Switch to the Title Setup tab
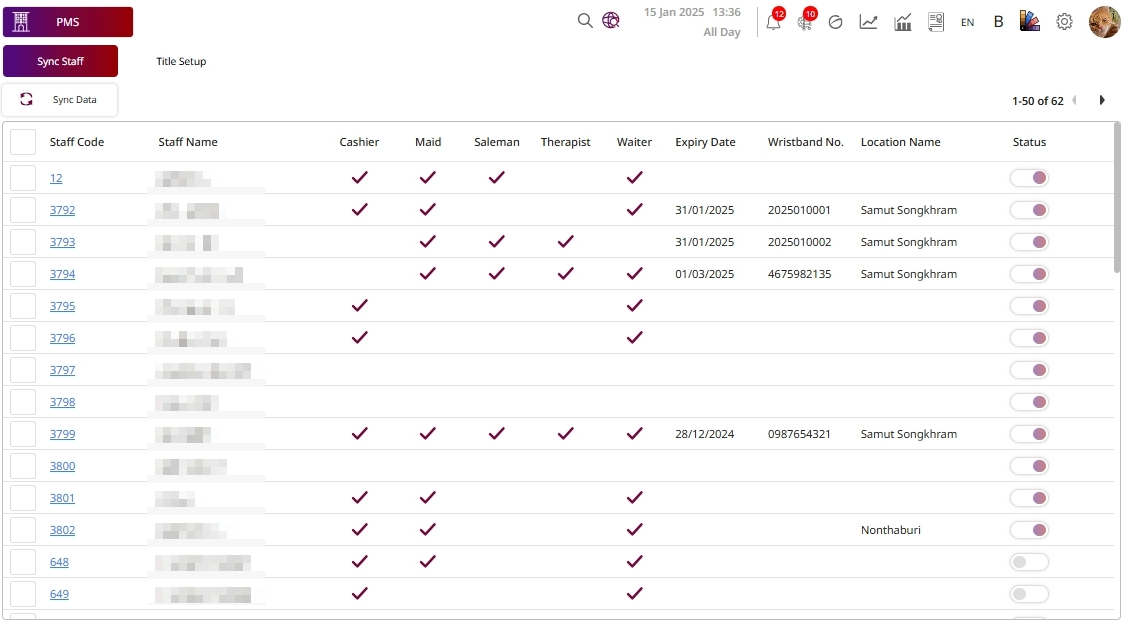This screenshot has width=1124, height=622. pos(181,61)
